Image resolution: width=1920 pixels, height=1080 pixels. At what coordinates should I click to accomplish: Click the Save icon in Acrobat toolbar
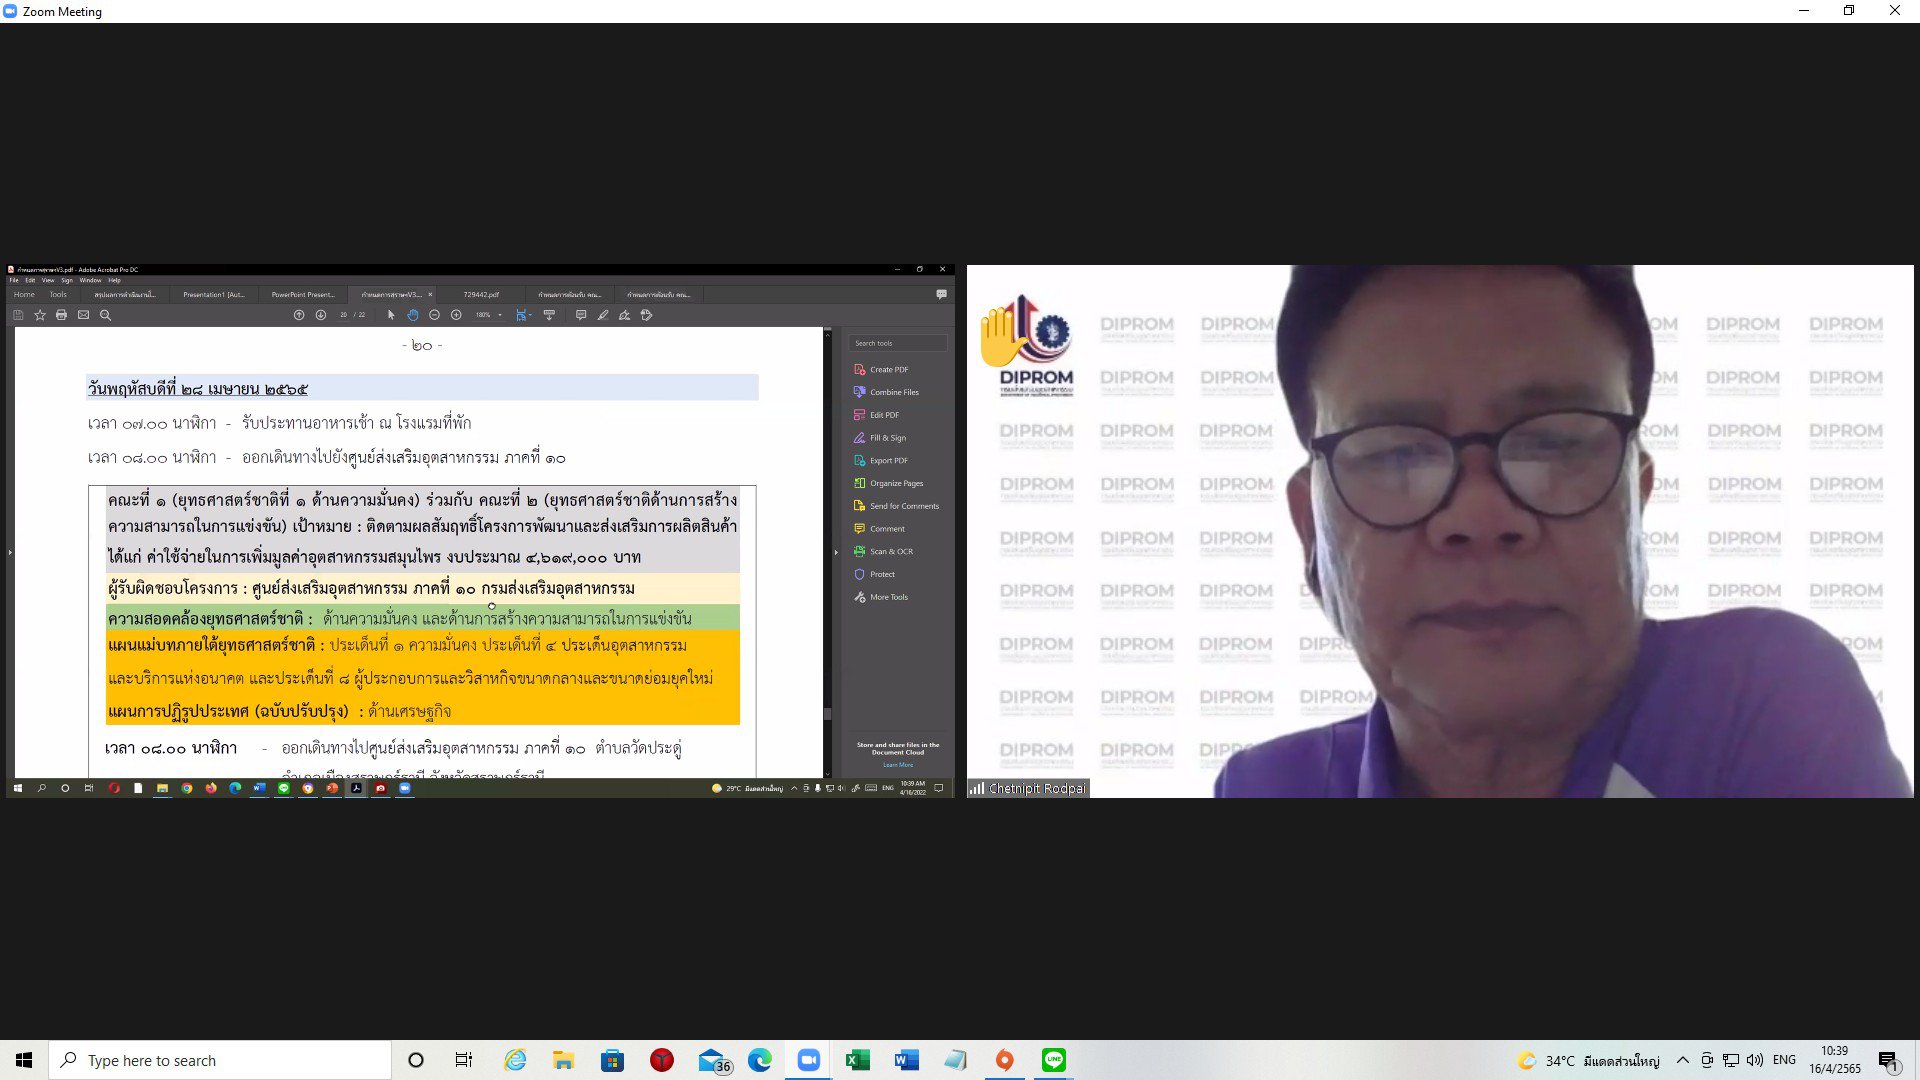pos(18,315)
